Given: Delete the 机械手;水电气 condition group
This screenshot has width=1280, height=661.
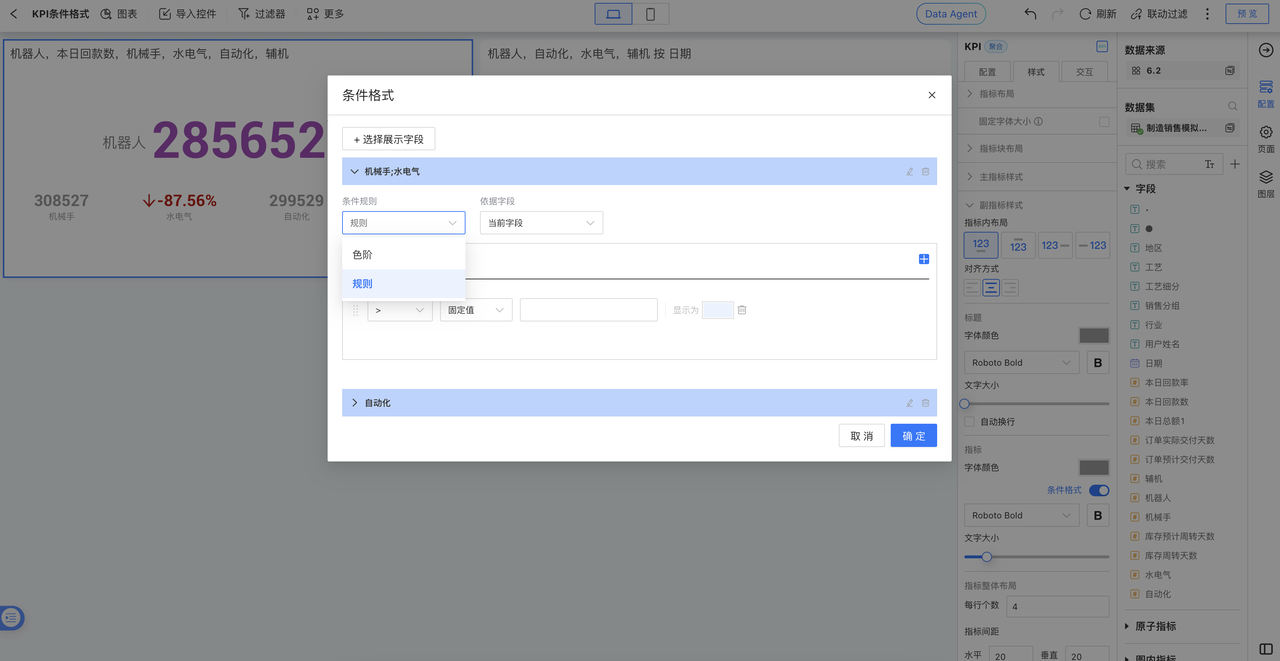Looking at the screenshot, I should 925,172.
